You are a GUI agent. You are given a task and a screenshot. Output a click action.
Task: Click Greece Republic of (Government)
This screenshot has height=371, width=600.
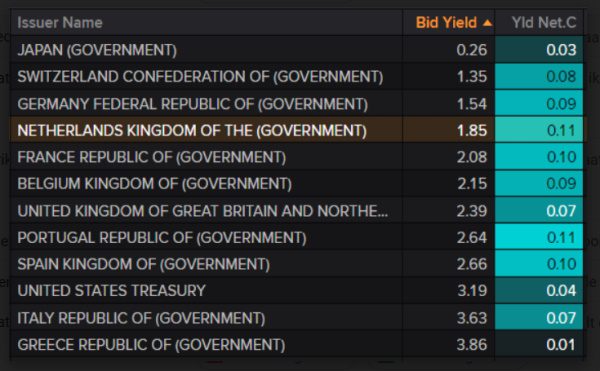click(151, 345)
